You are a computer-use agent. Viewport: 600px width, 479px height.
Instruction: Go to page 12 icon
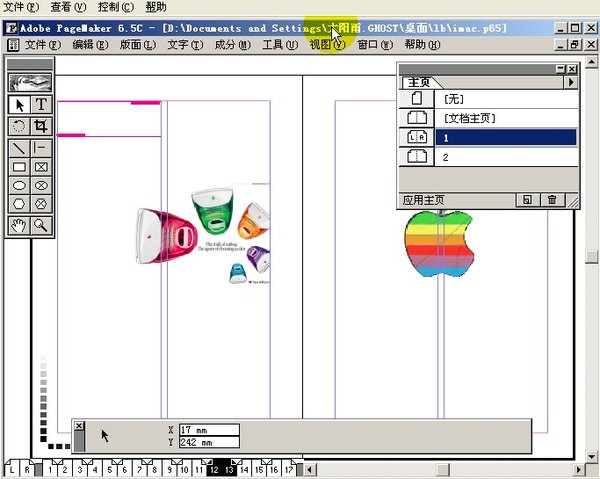click(214, 469)
